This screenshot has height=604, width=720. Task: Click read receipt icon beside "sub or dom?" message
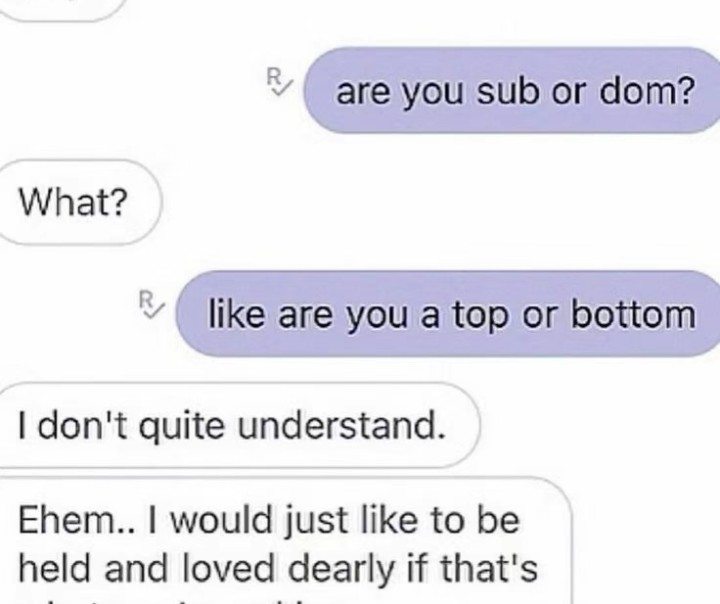click(278, 81)
